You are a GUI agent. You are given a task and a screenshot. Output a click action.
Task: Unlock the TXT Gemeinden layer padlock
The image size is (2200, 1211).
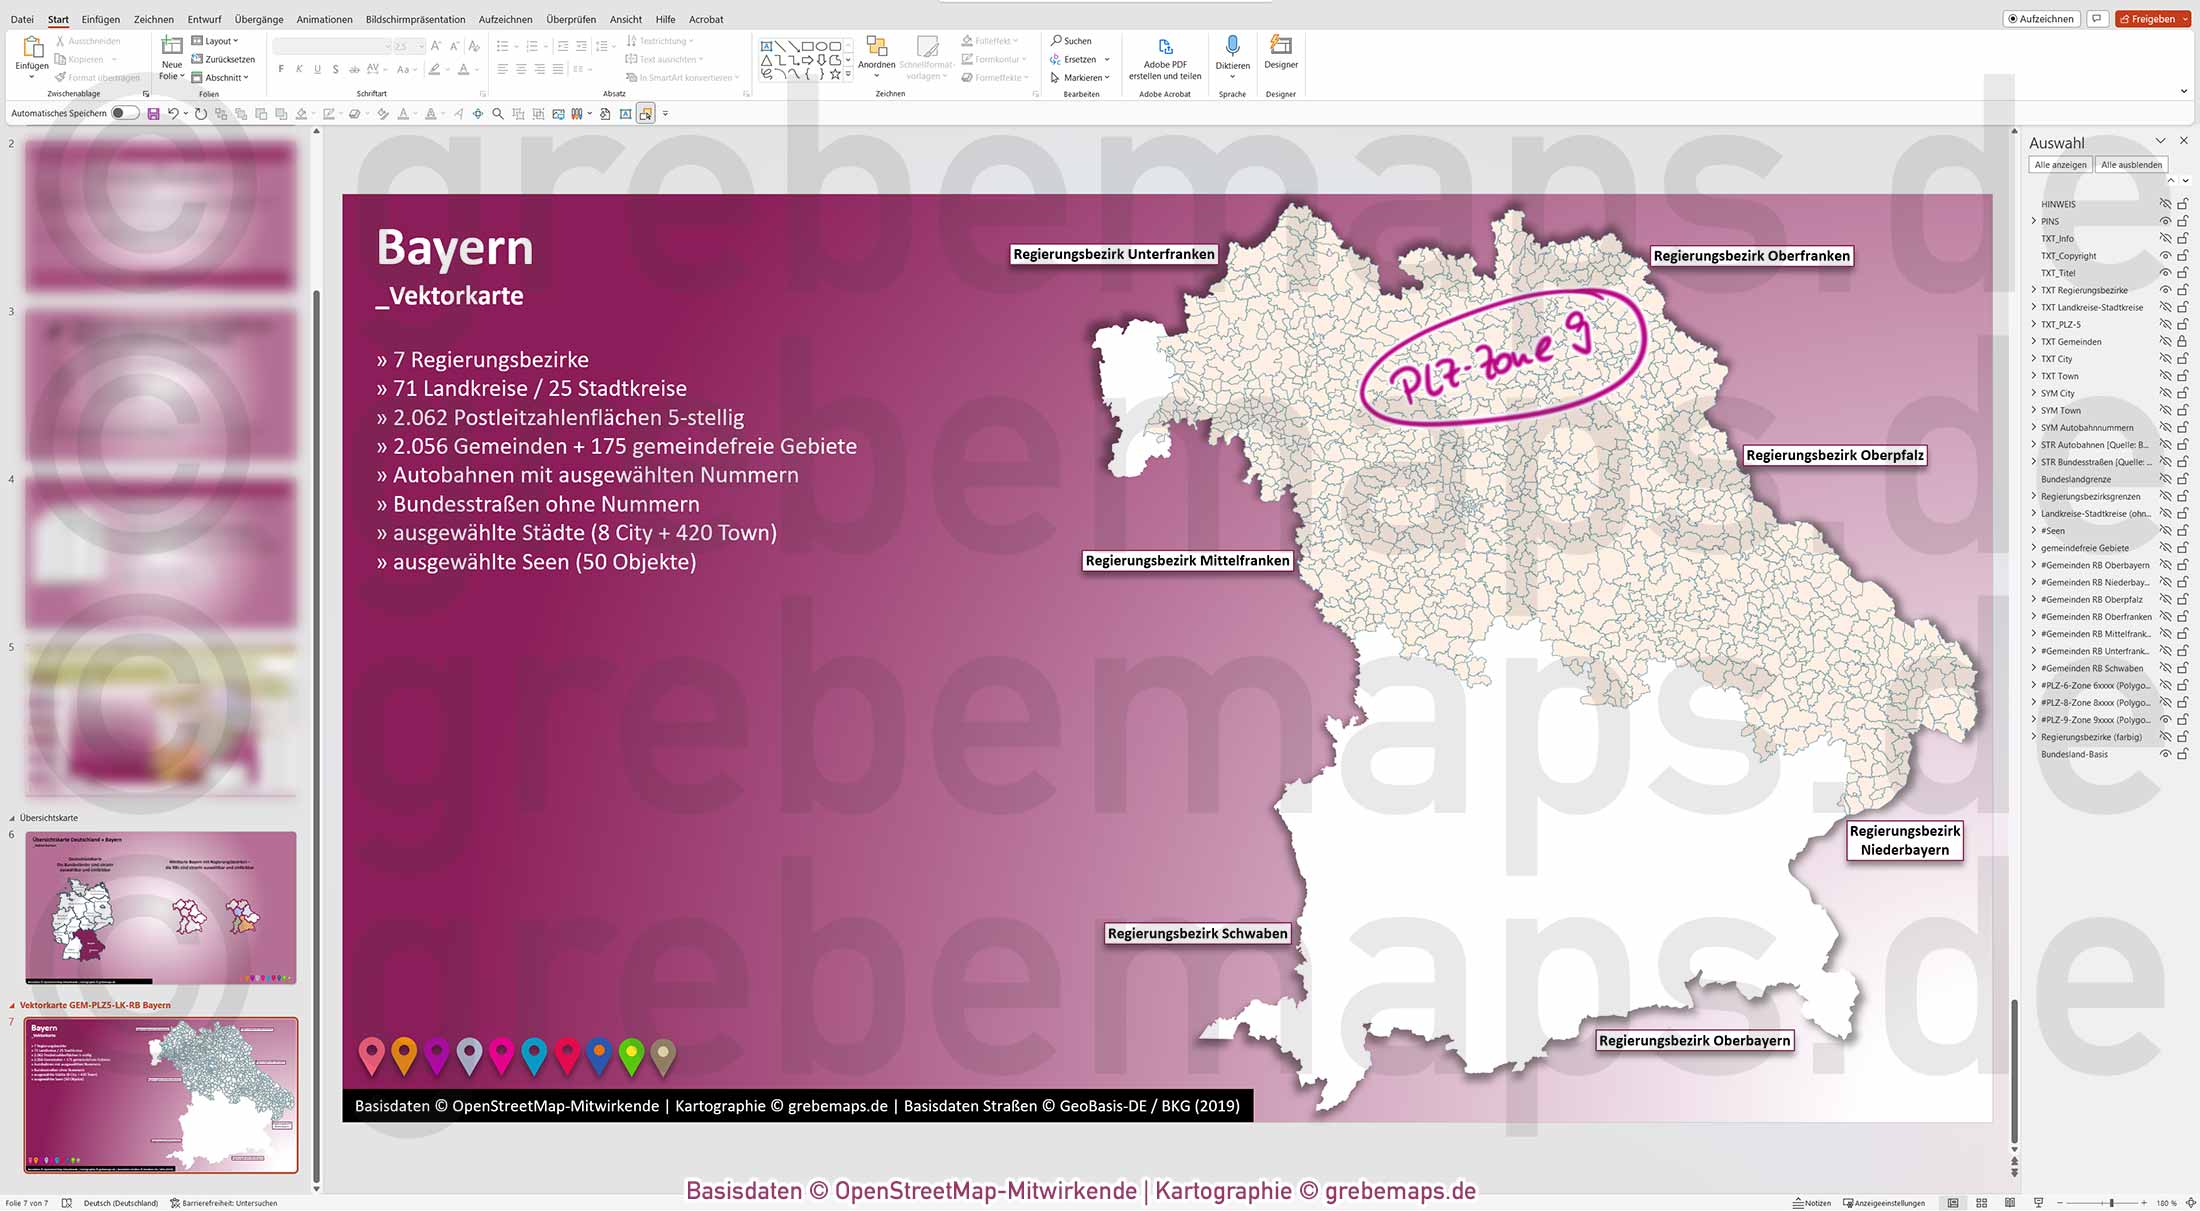[2181, 341]
